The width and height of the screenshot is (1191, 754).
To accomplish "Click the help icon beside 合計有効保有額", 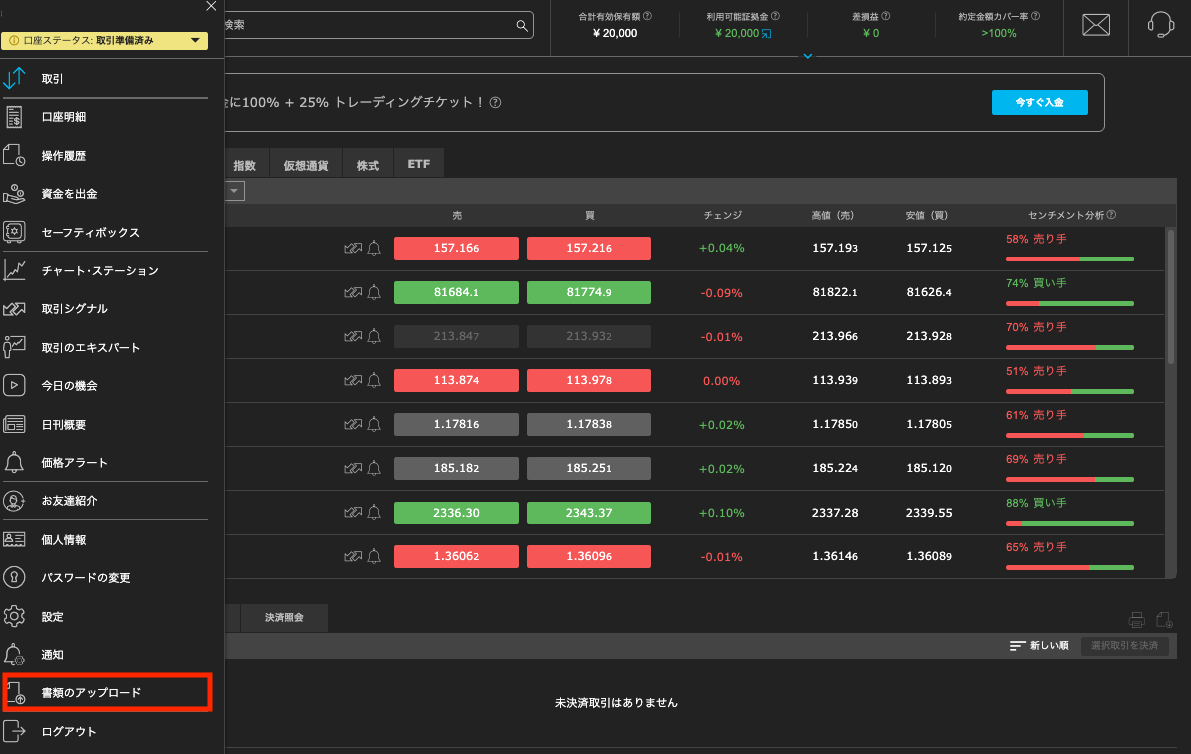I will (x=647, y=16).
